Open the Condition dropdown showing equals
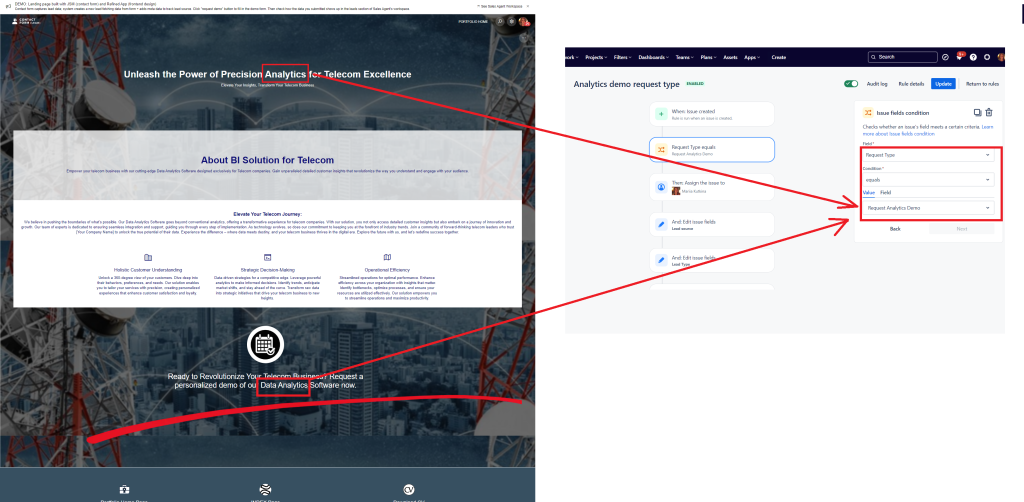 928,180
